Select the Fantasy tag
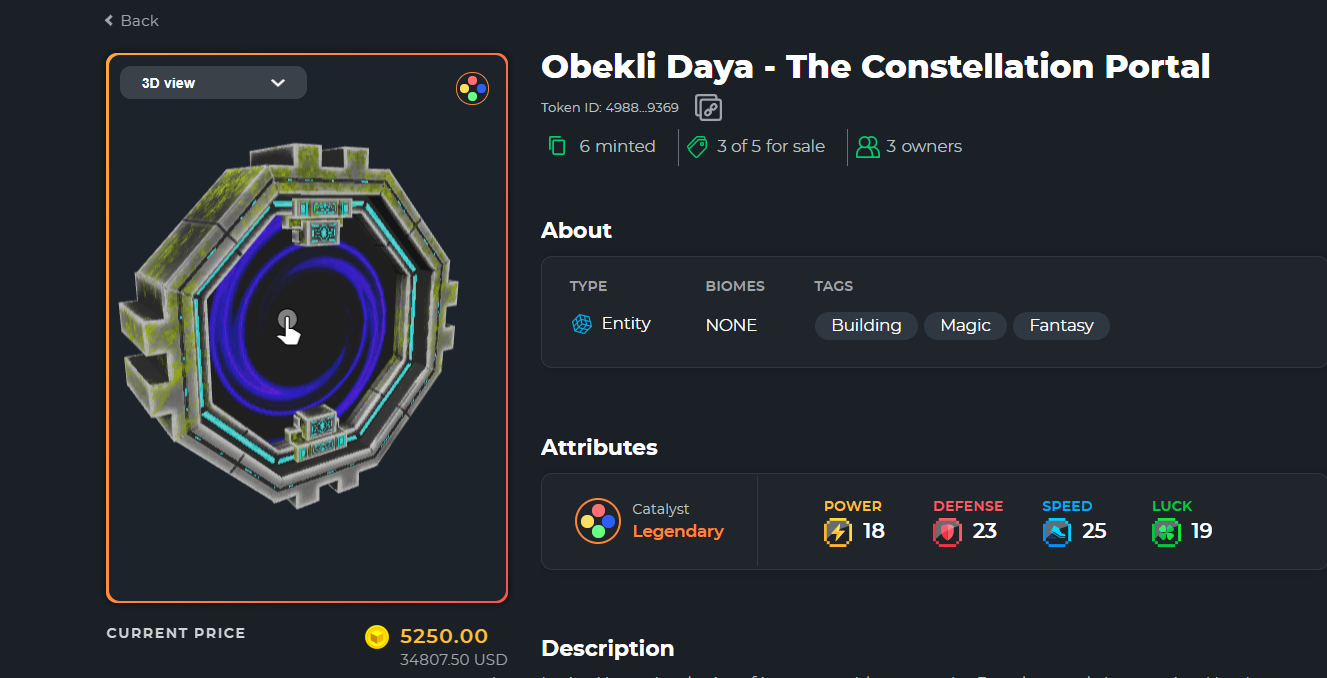This screenshot has height=678, width=1327. (x=1061, y=325)
